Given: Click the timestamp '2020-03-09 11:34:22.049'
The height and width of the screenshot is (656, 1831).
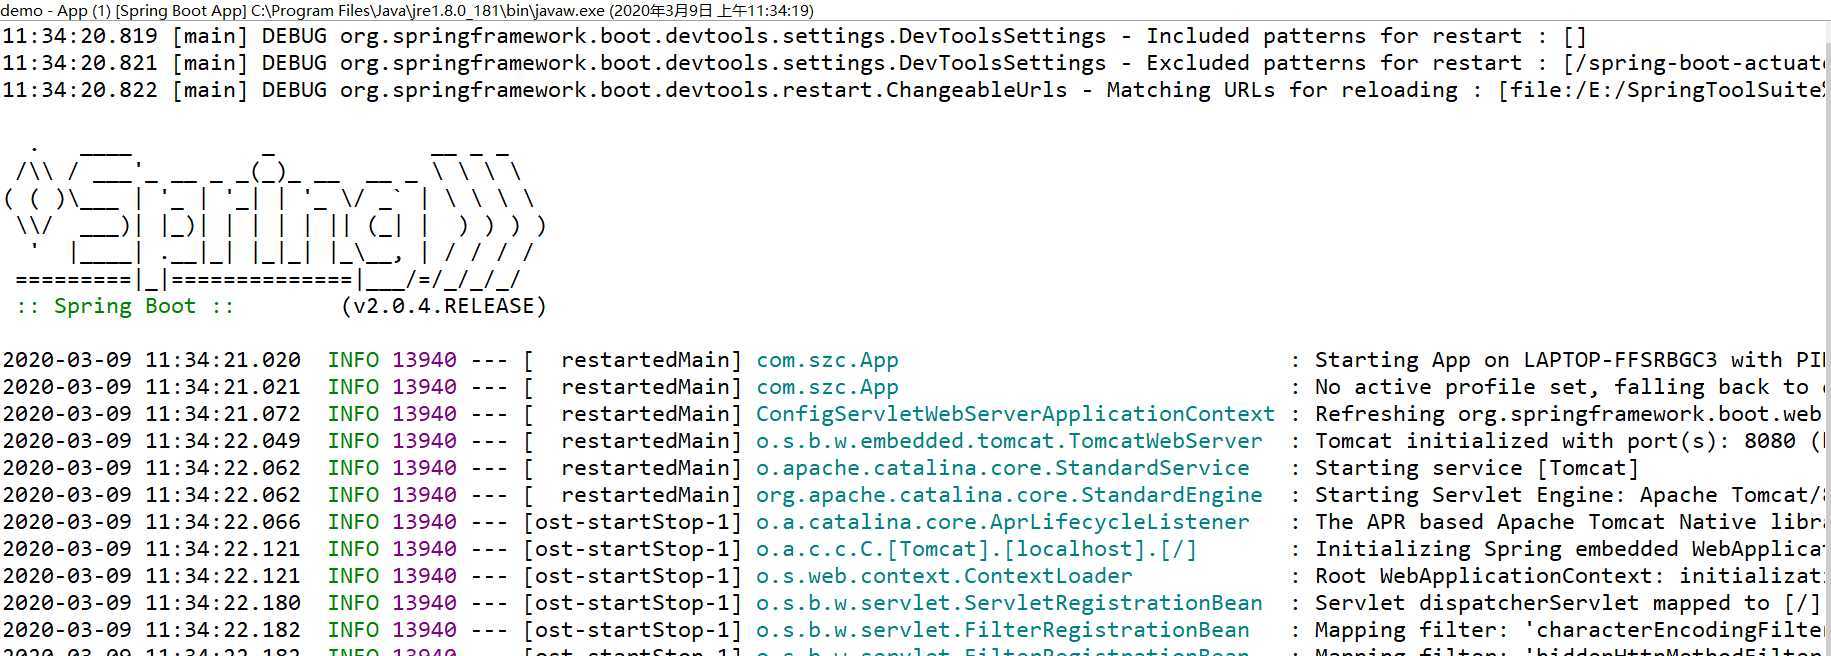Looking at the screenshot, I should click(x=151, y=441).
